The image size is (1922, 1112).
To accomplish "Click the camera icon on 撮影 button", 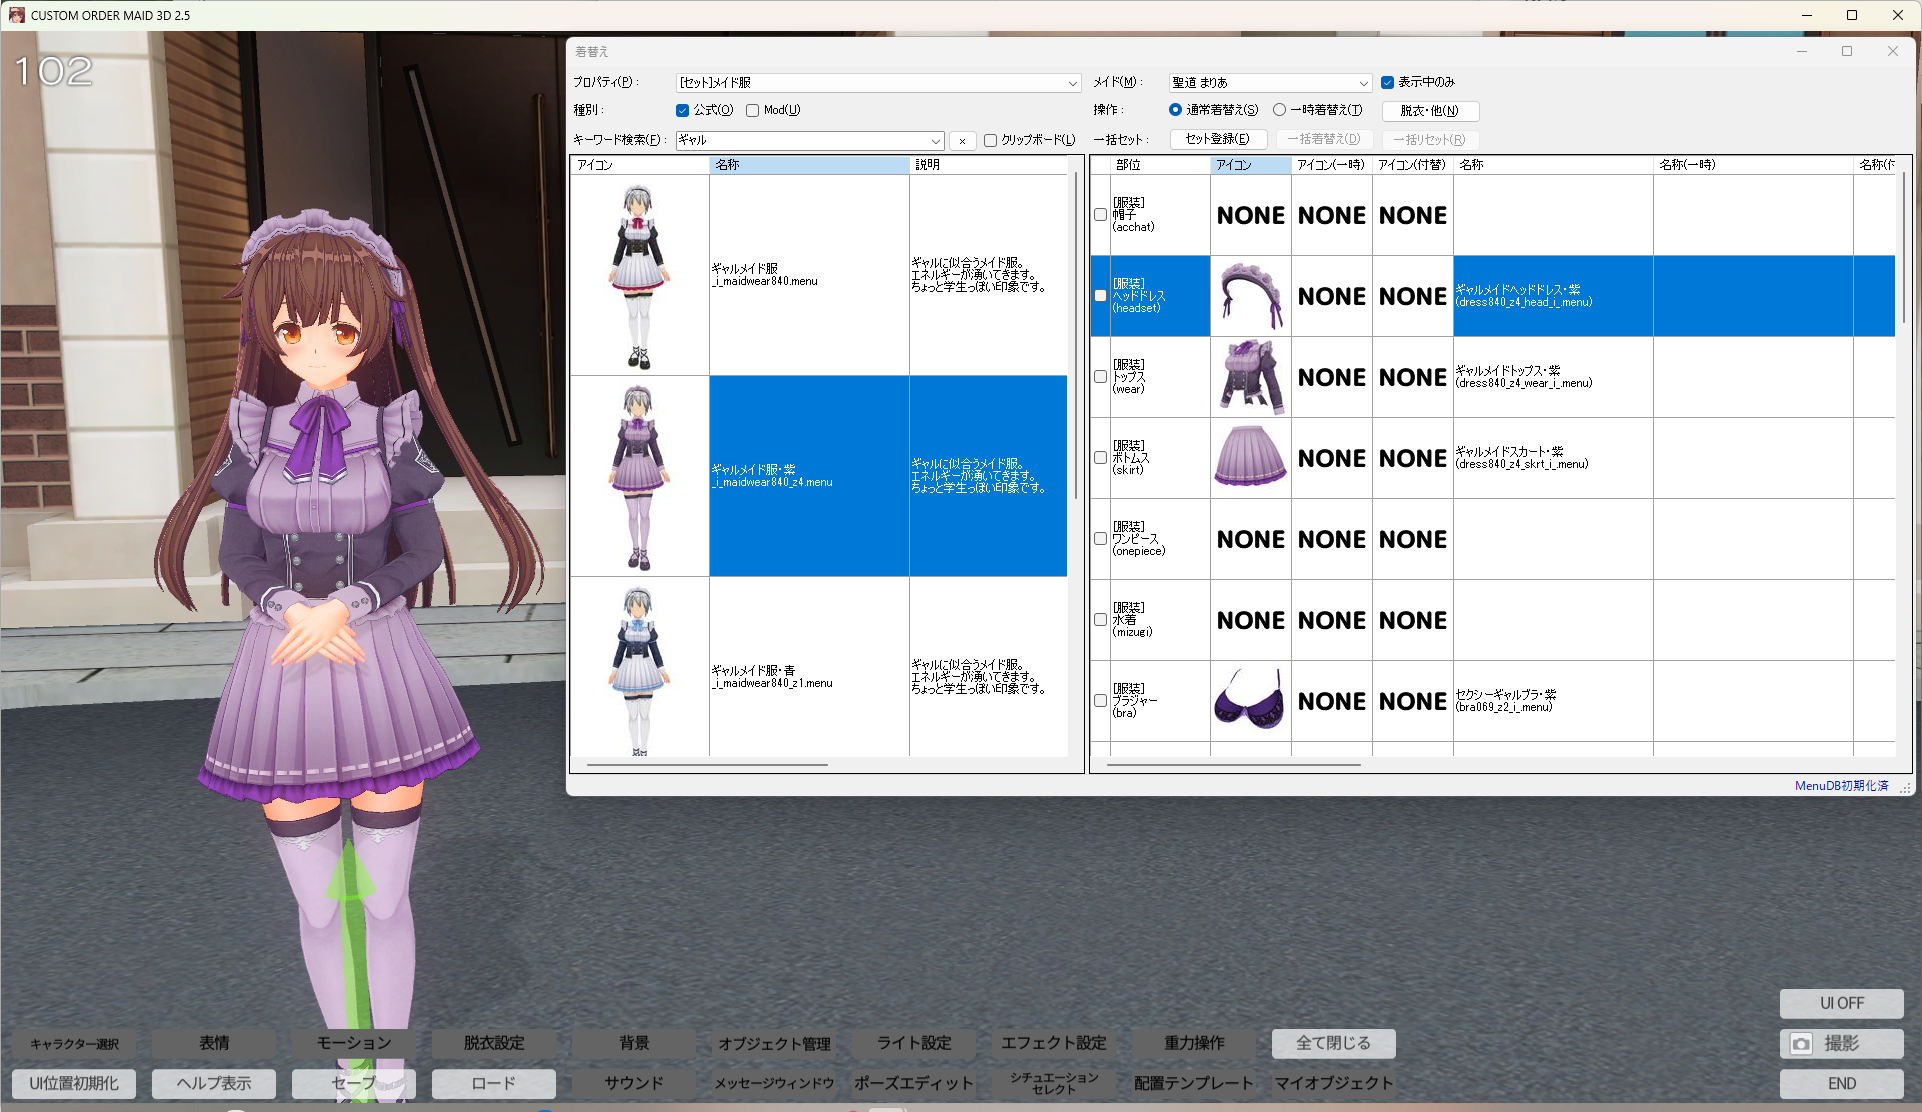I will point(1801,1044).
